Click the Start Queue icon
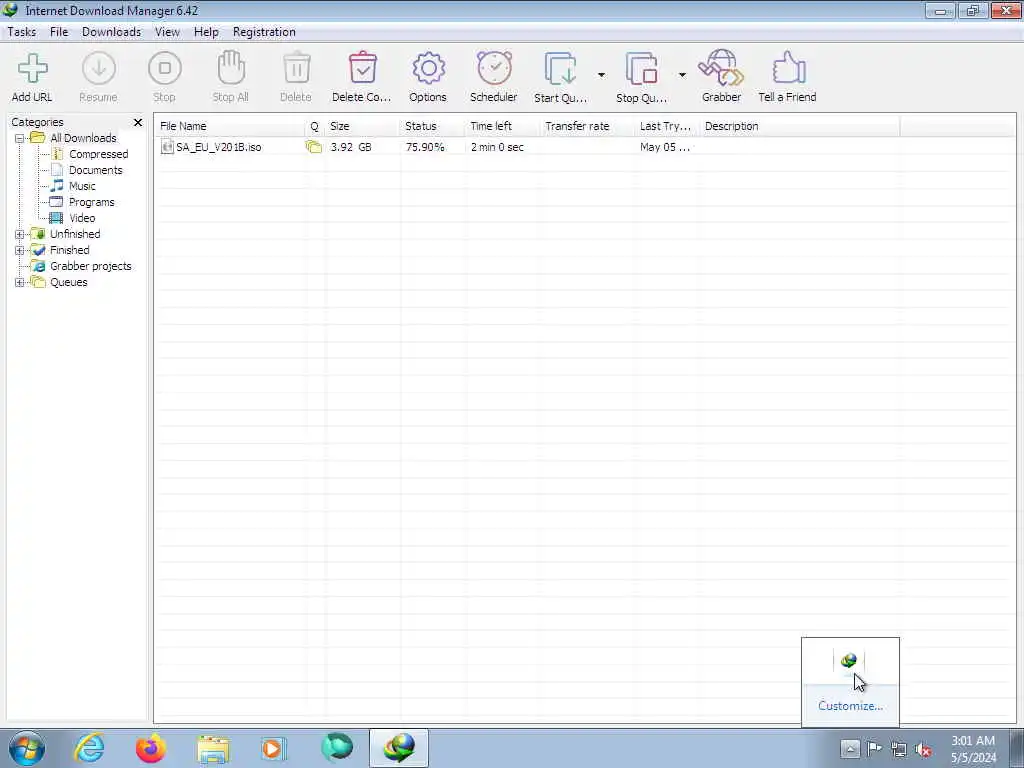Viewport: 1024px width, 768px height. 561,69
